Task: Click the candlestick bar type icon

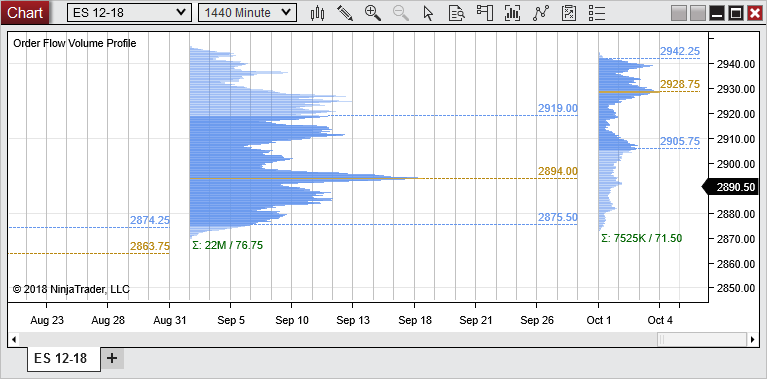Action: pos(317,13)
